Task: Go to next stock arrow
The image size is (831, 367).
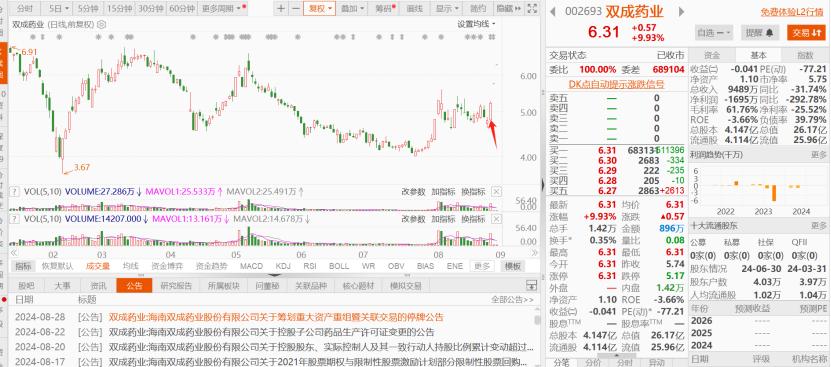Action: click(x=682, y=12)
